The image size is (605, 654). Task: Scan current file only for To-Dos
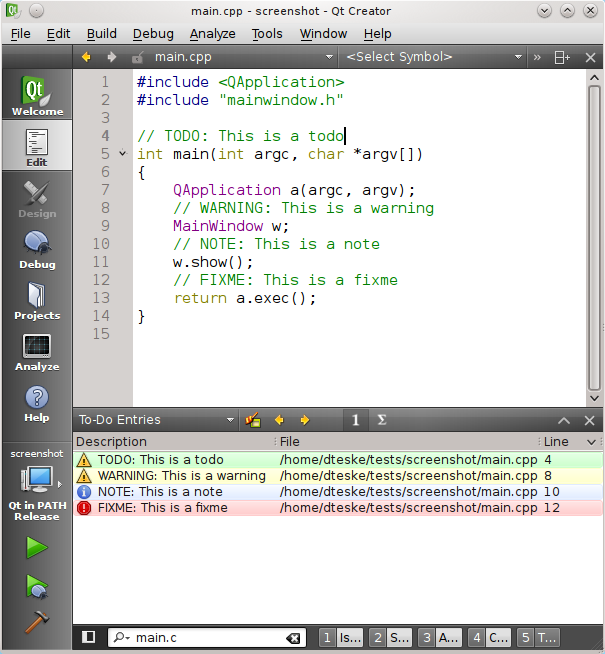click(356, 420)
